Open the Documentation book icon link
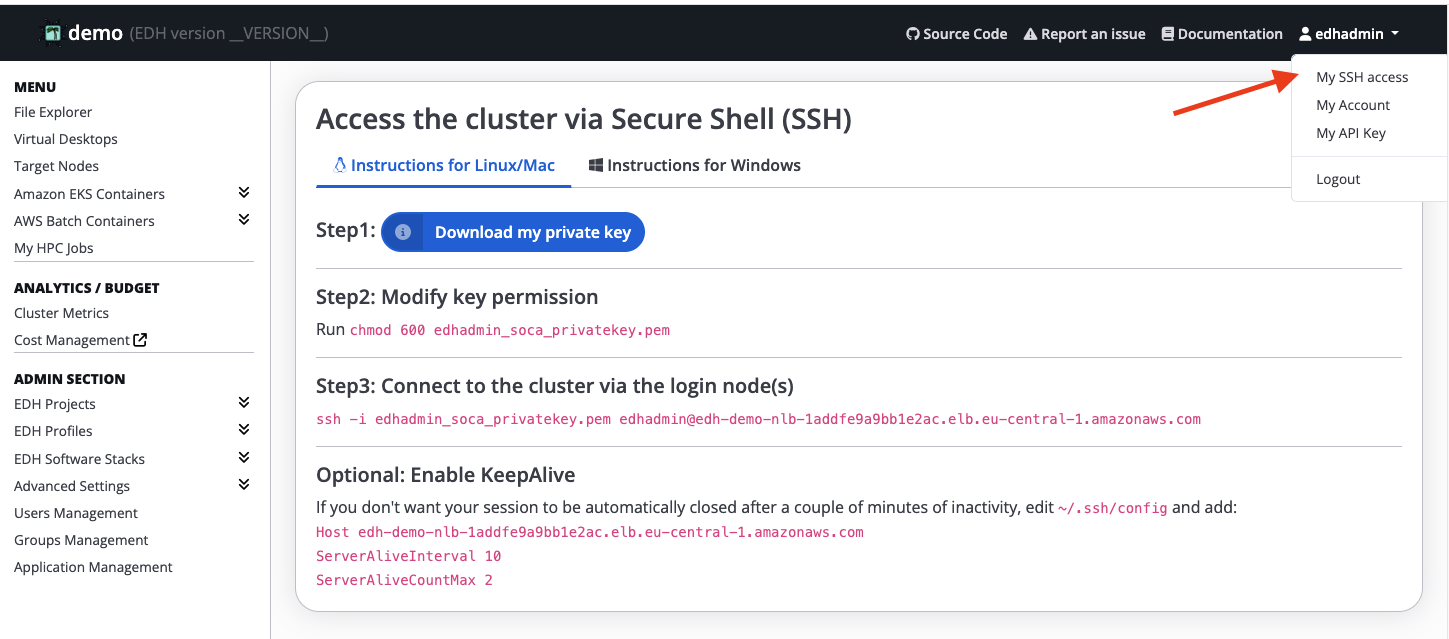This screenshot has width=1449, height=639. [x=1167, y=34]
